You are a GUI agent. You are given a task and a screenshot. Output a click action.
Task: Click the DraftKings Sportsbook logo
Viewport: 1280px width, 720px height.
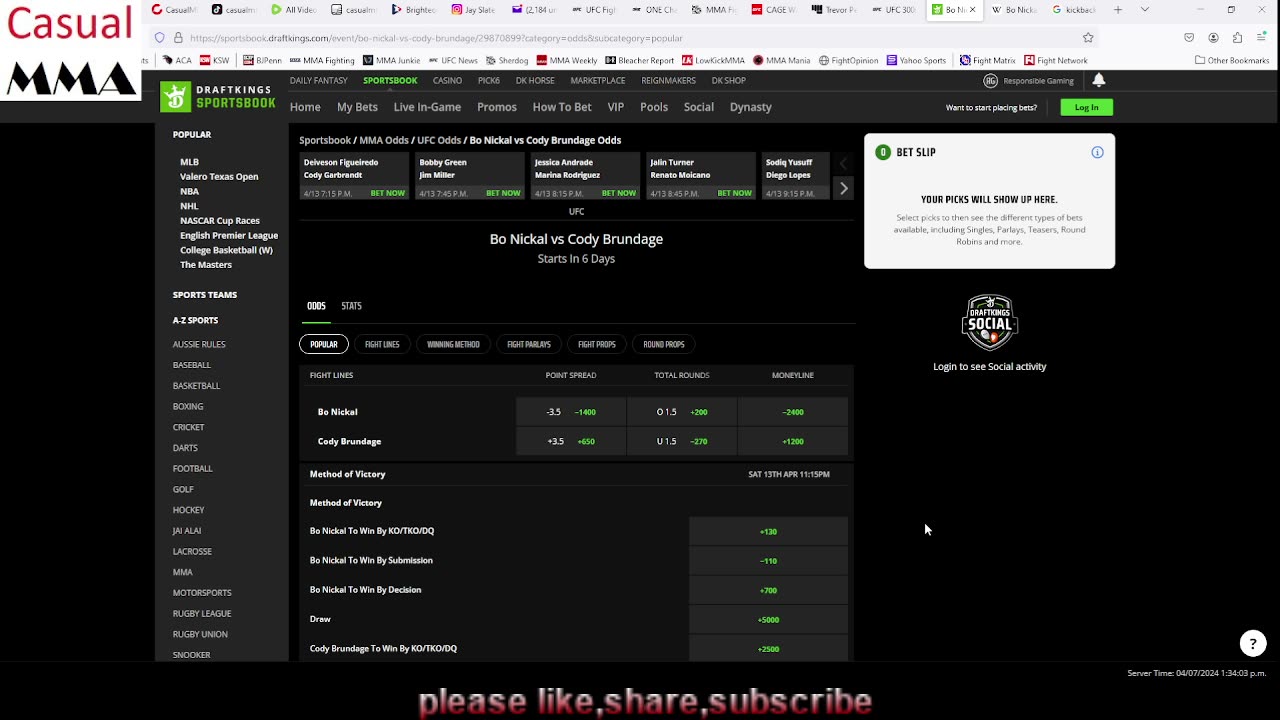click(x=218, y=97)
